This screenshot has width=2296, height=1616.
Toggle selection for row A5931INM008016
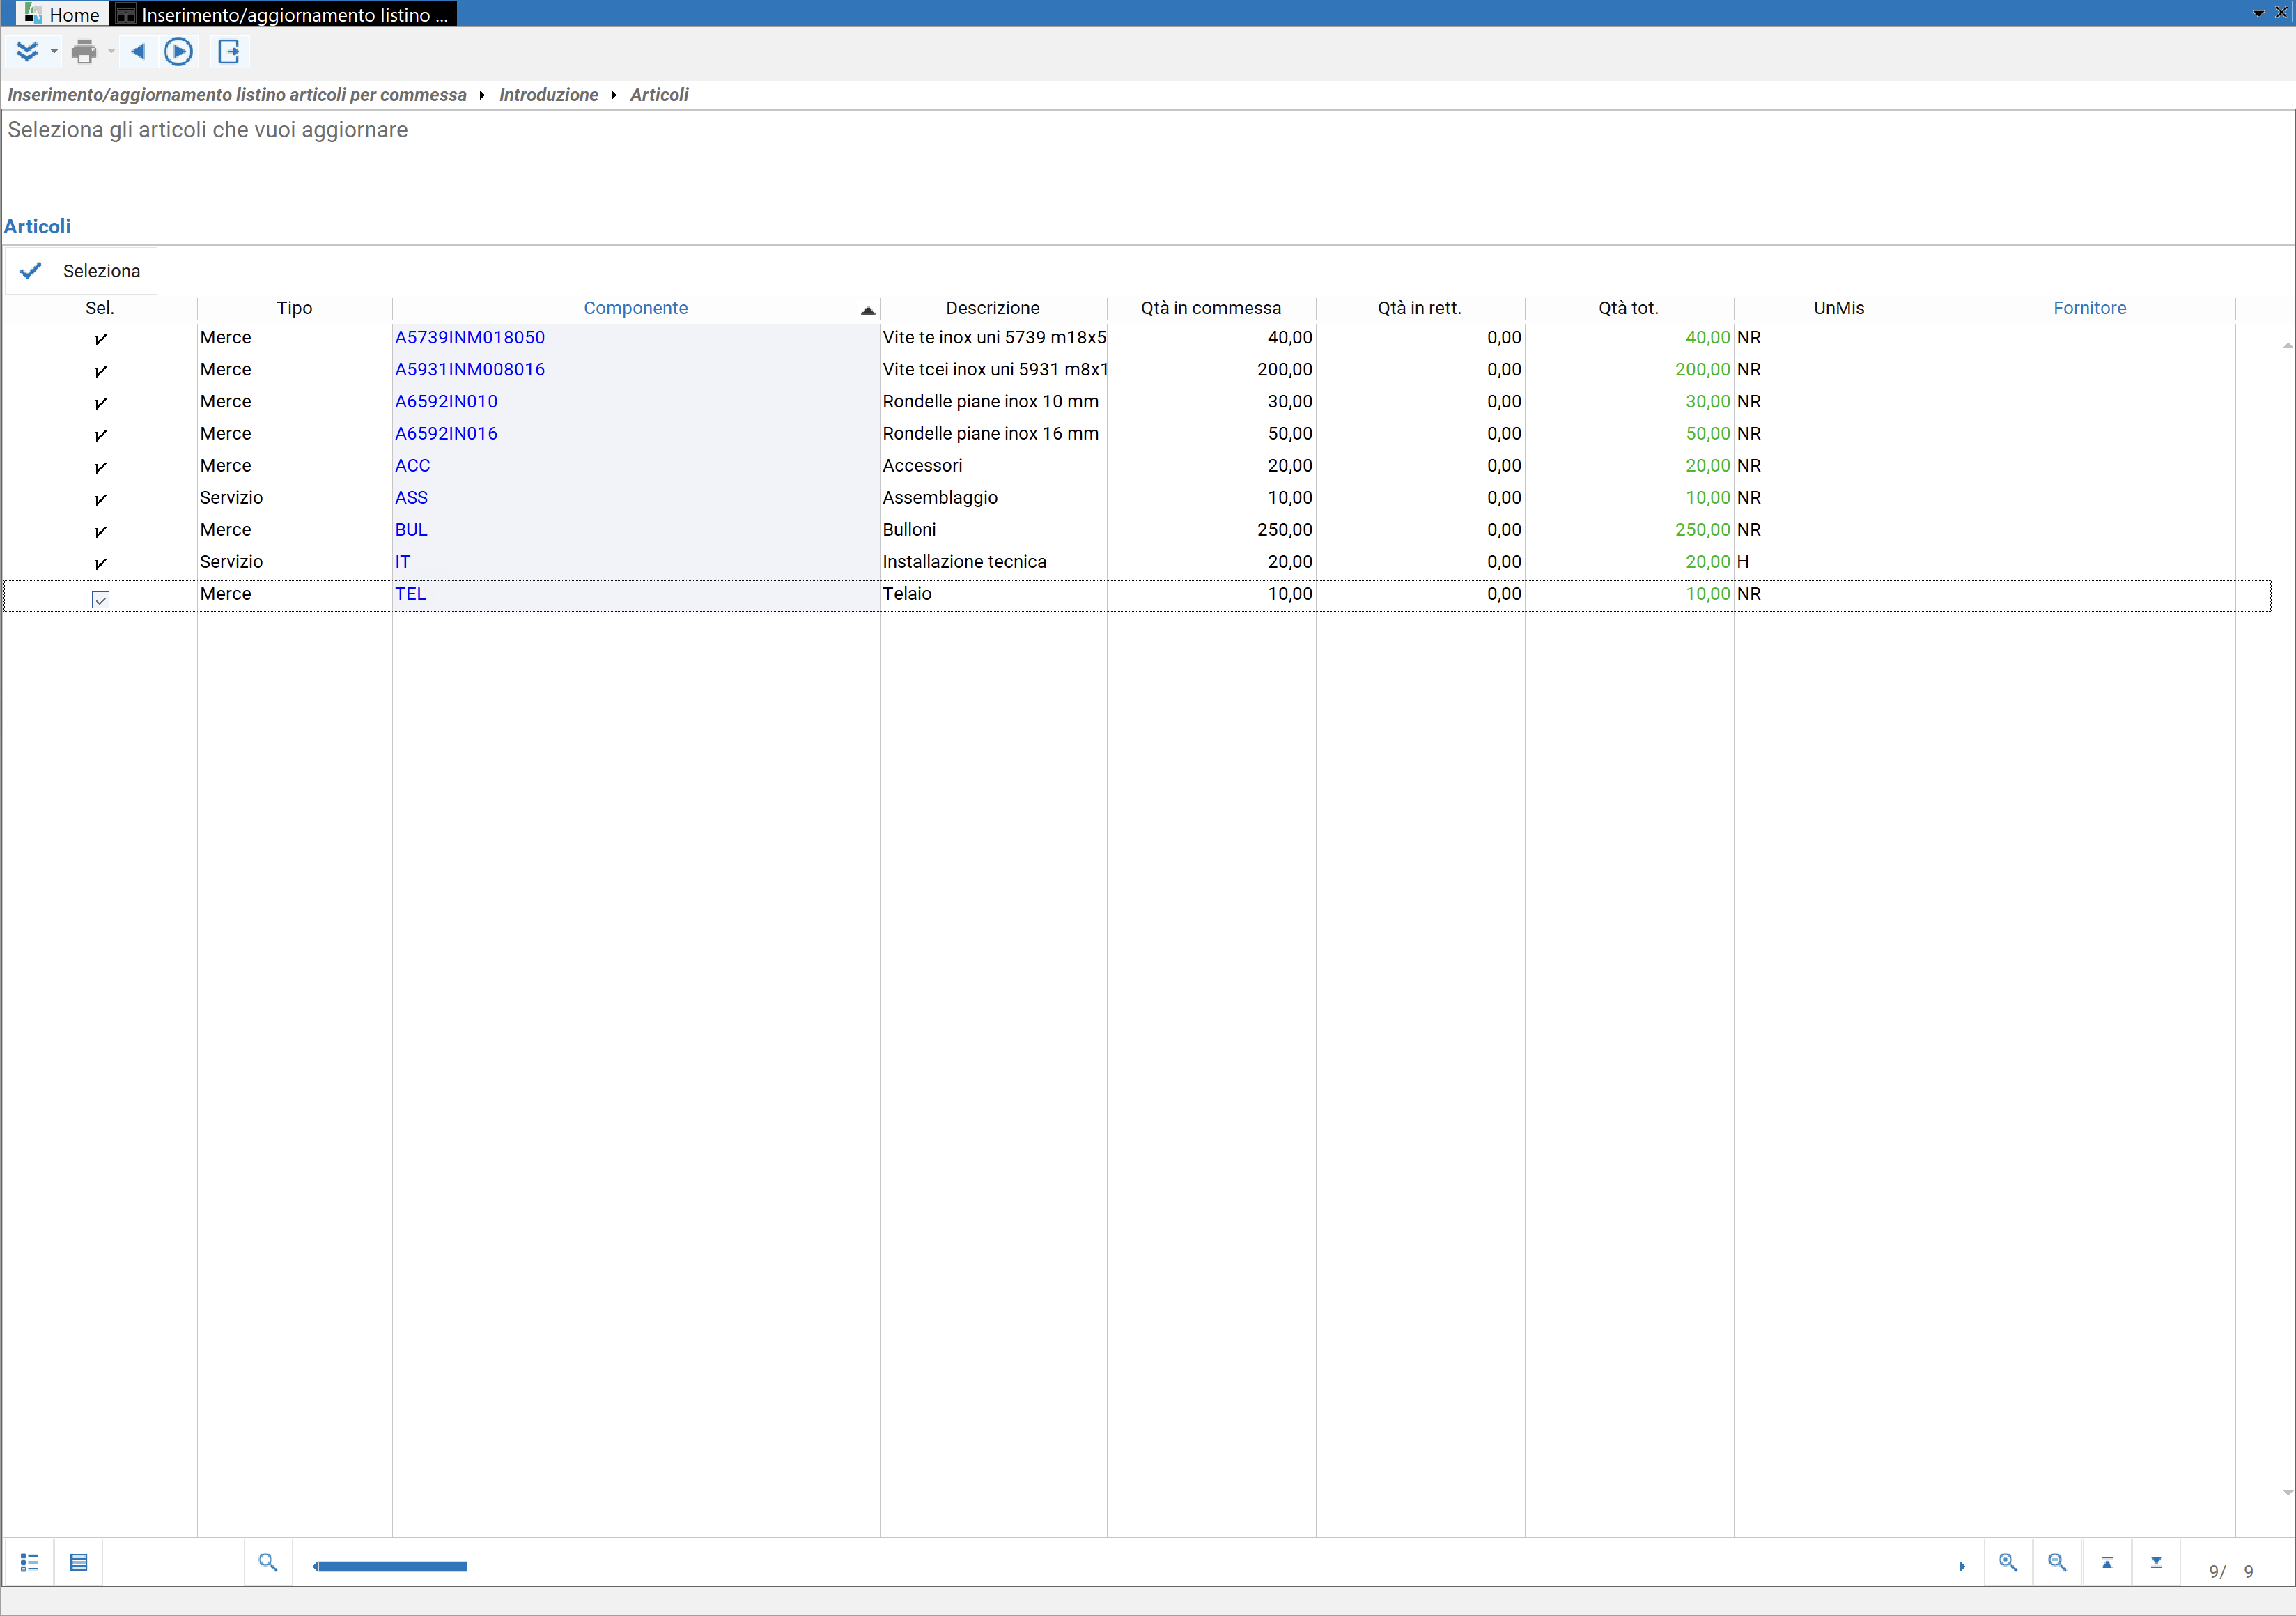[x=100, y=371]
